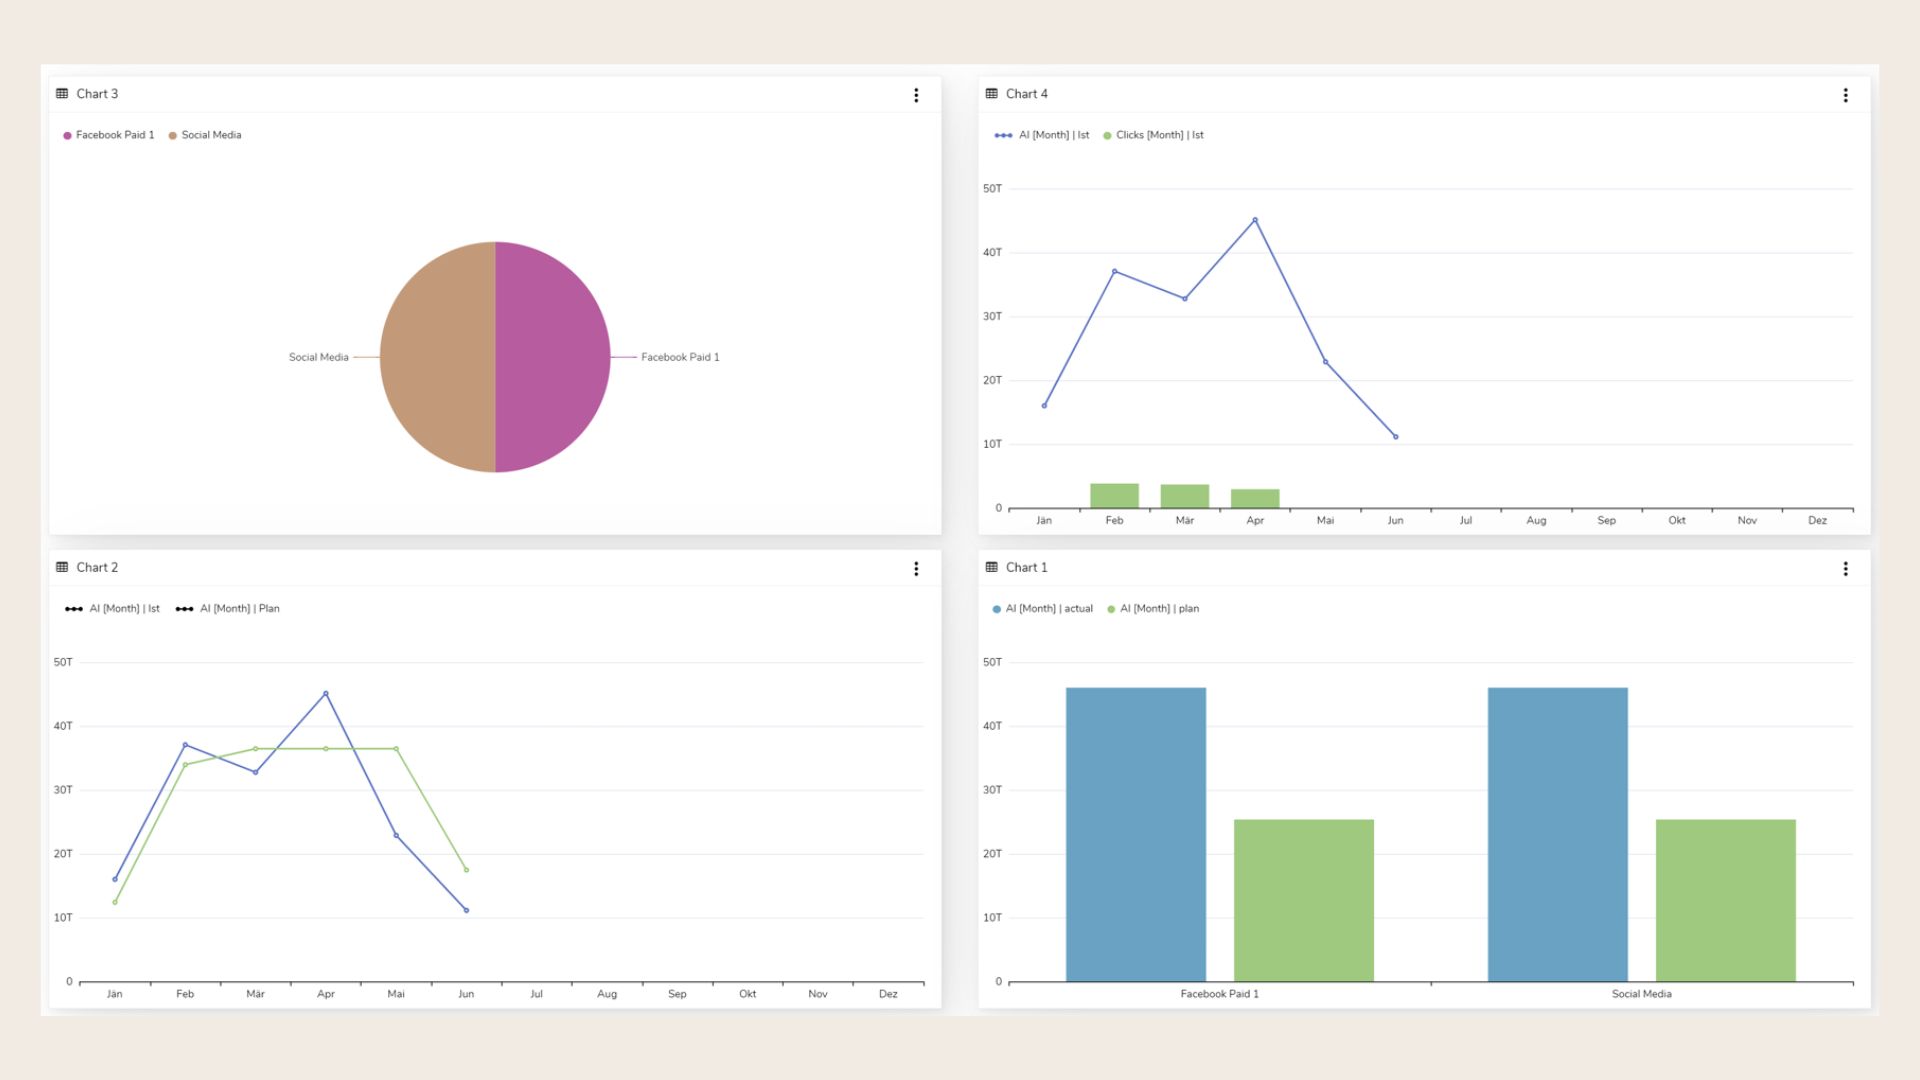Open the options menu of Chart 1
Screen dimensions: 1920x1080
(x=1846, y=568)
